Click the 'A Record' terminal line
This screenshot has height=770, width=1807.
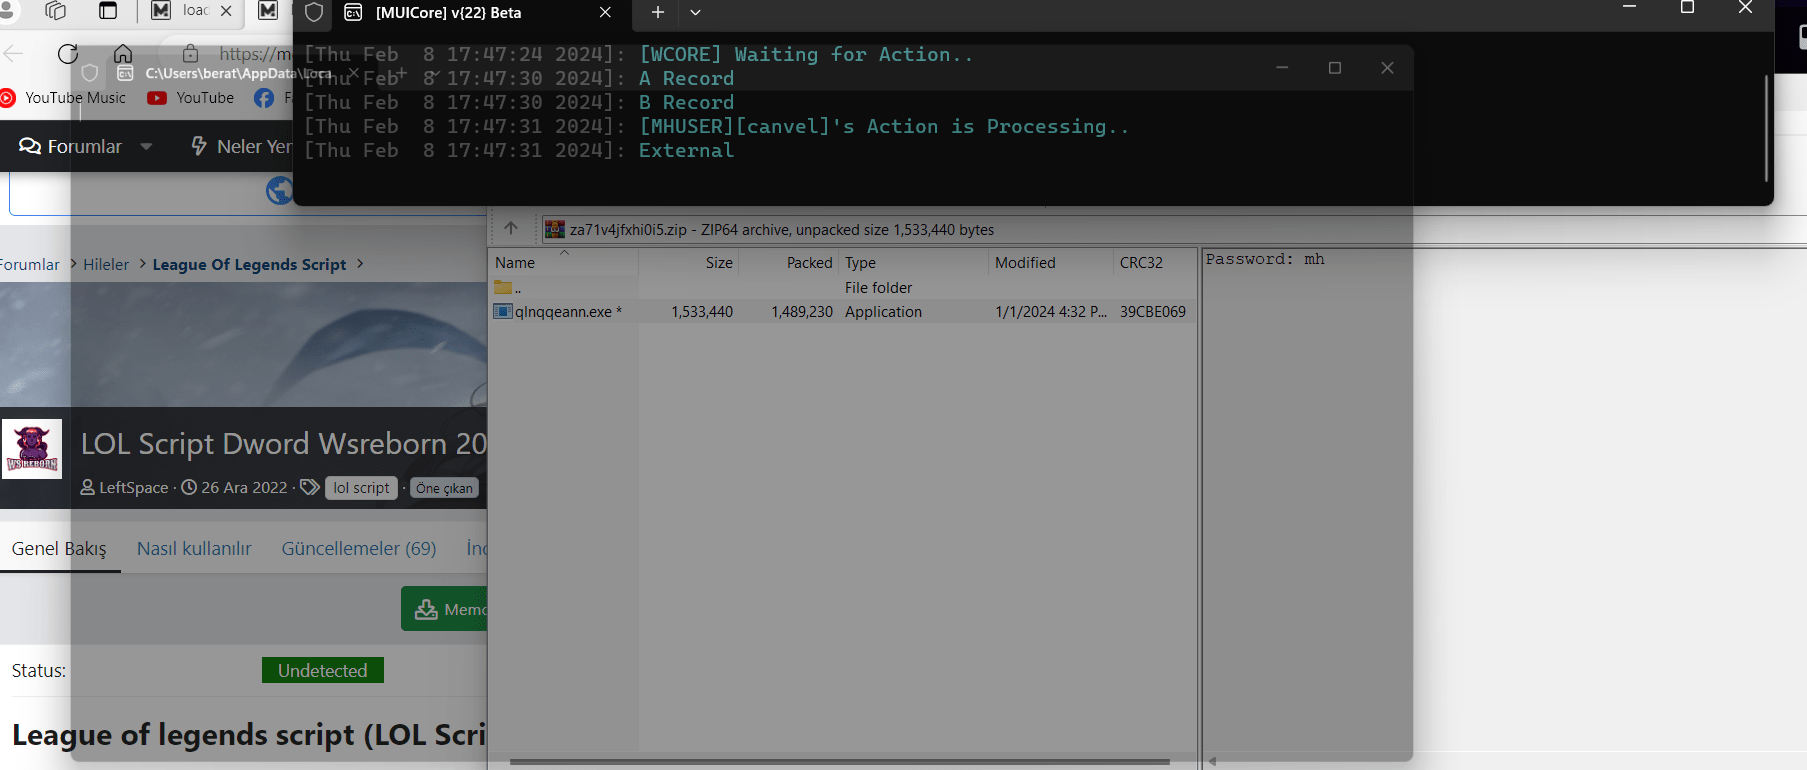click(x=686, y=79)
